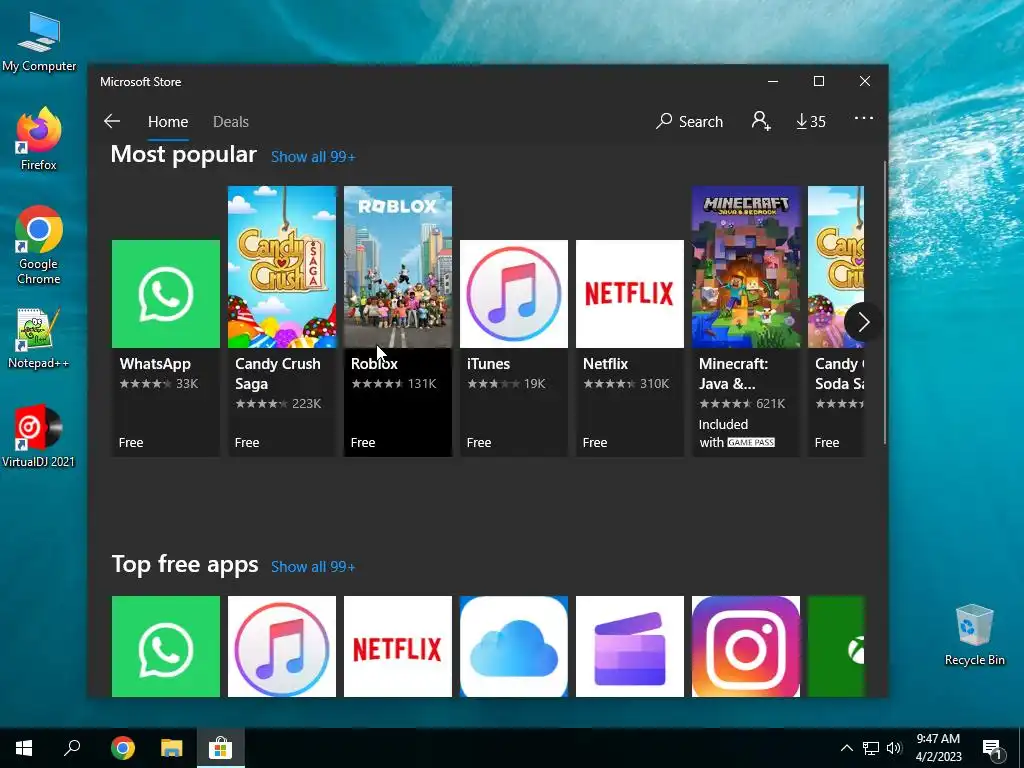Select the Notepad++ desktop icon

(x=39, y=338)
